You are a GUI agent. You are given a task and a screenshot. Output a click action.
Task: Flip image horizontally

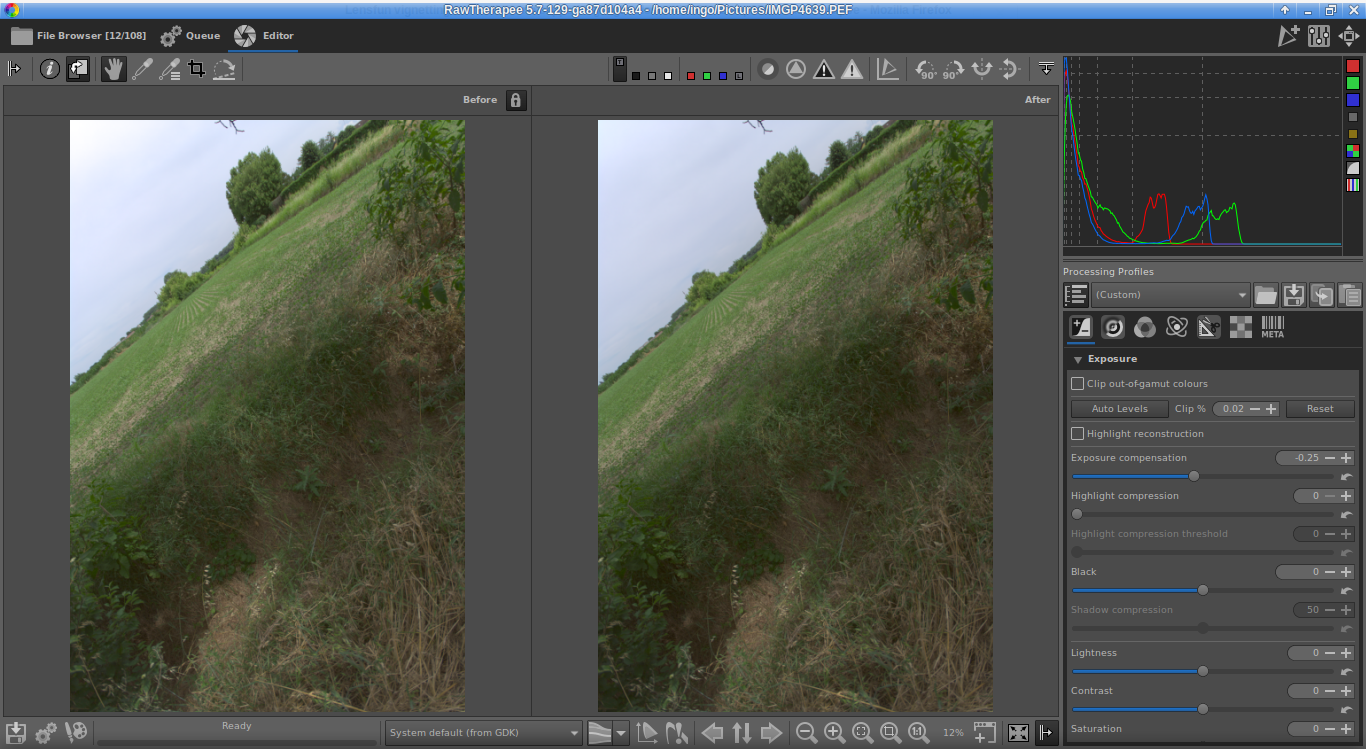(982, 69)
